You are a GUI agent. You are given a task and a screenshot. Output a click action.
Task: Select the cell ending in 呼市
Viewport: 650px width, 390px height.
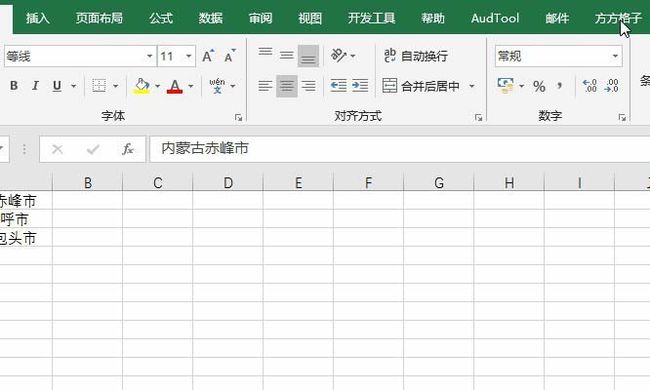tap(26, 218)
